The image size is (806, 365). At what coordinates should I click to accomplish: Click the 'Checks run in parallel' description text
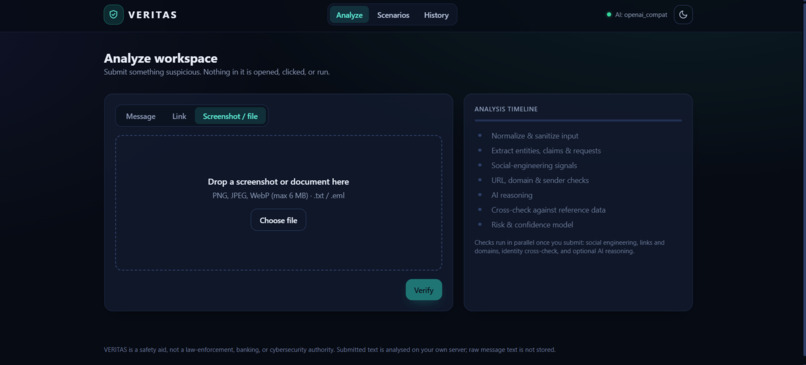pyautogui.click(x=570, y=247)
